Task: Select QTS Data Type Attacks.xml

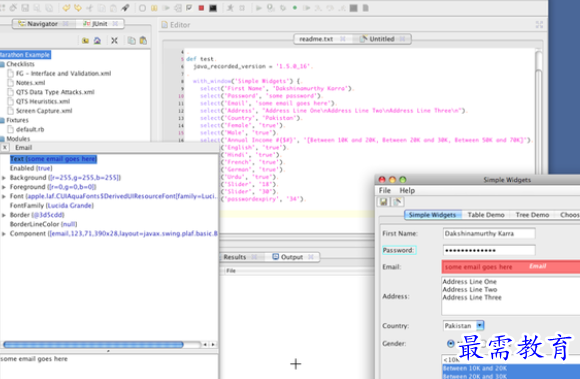Action: (x=55, y=92)
